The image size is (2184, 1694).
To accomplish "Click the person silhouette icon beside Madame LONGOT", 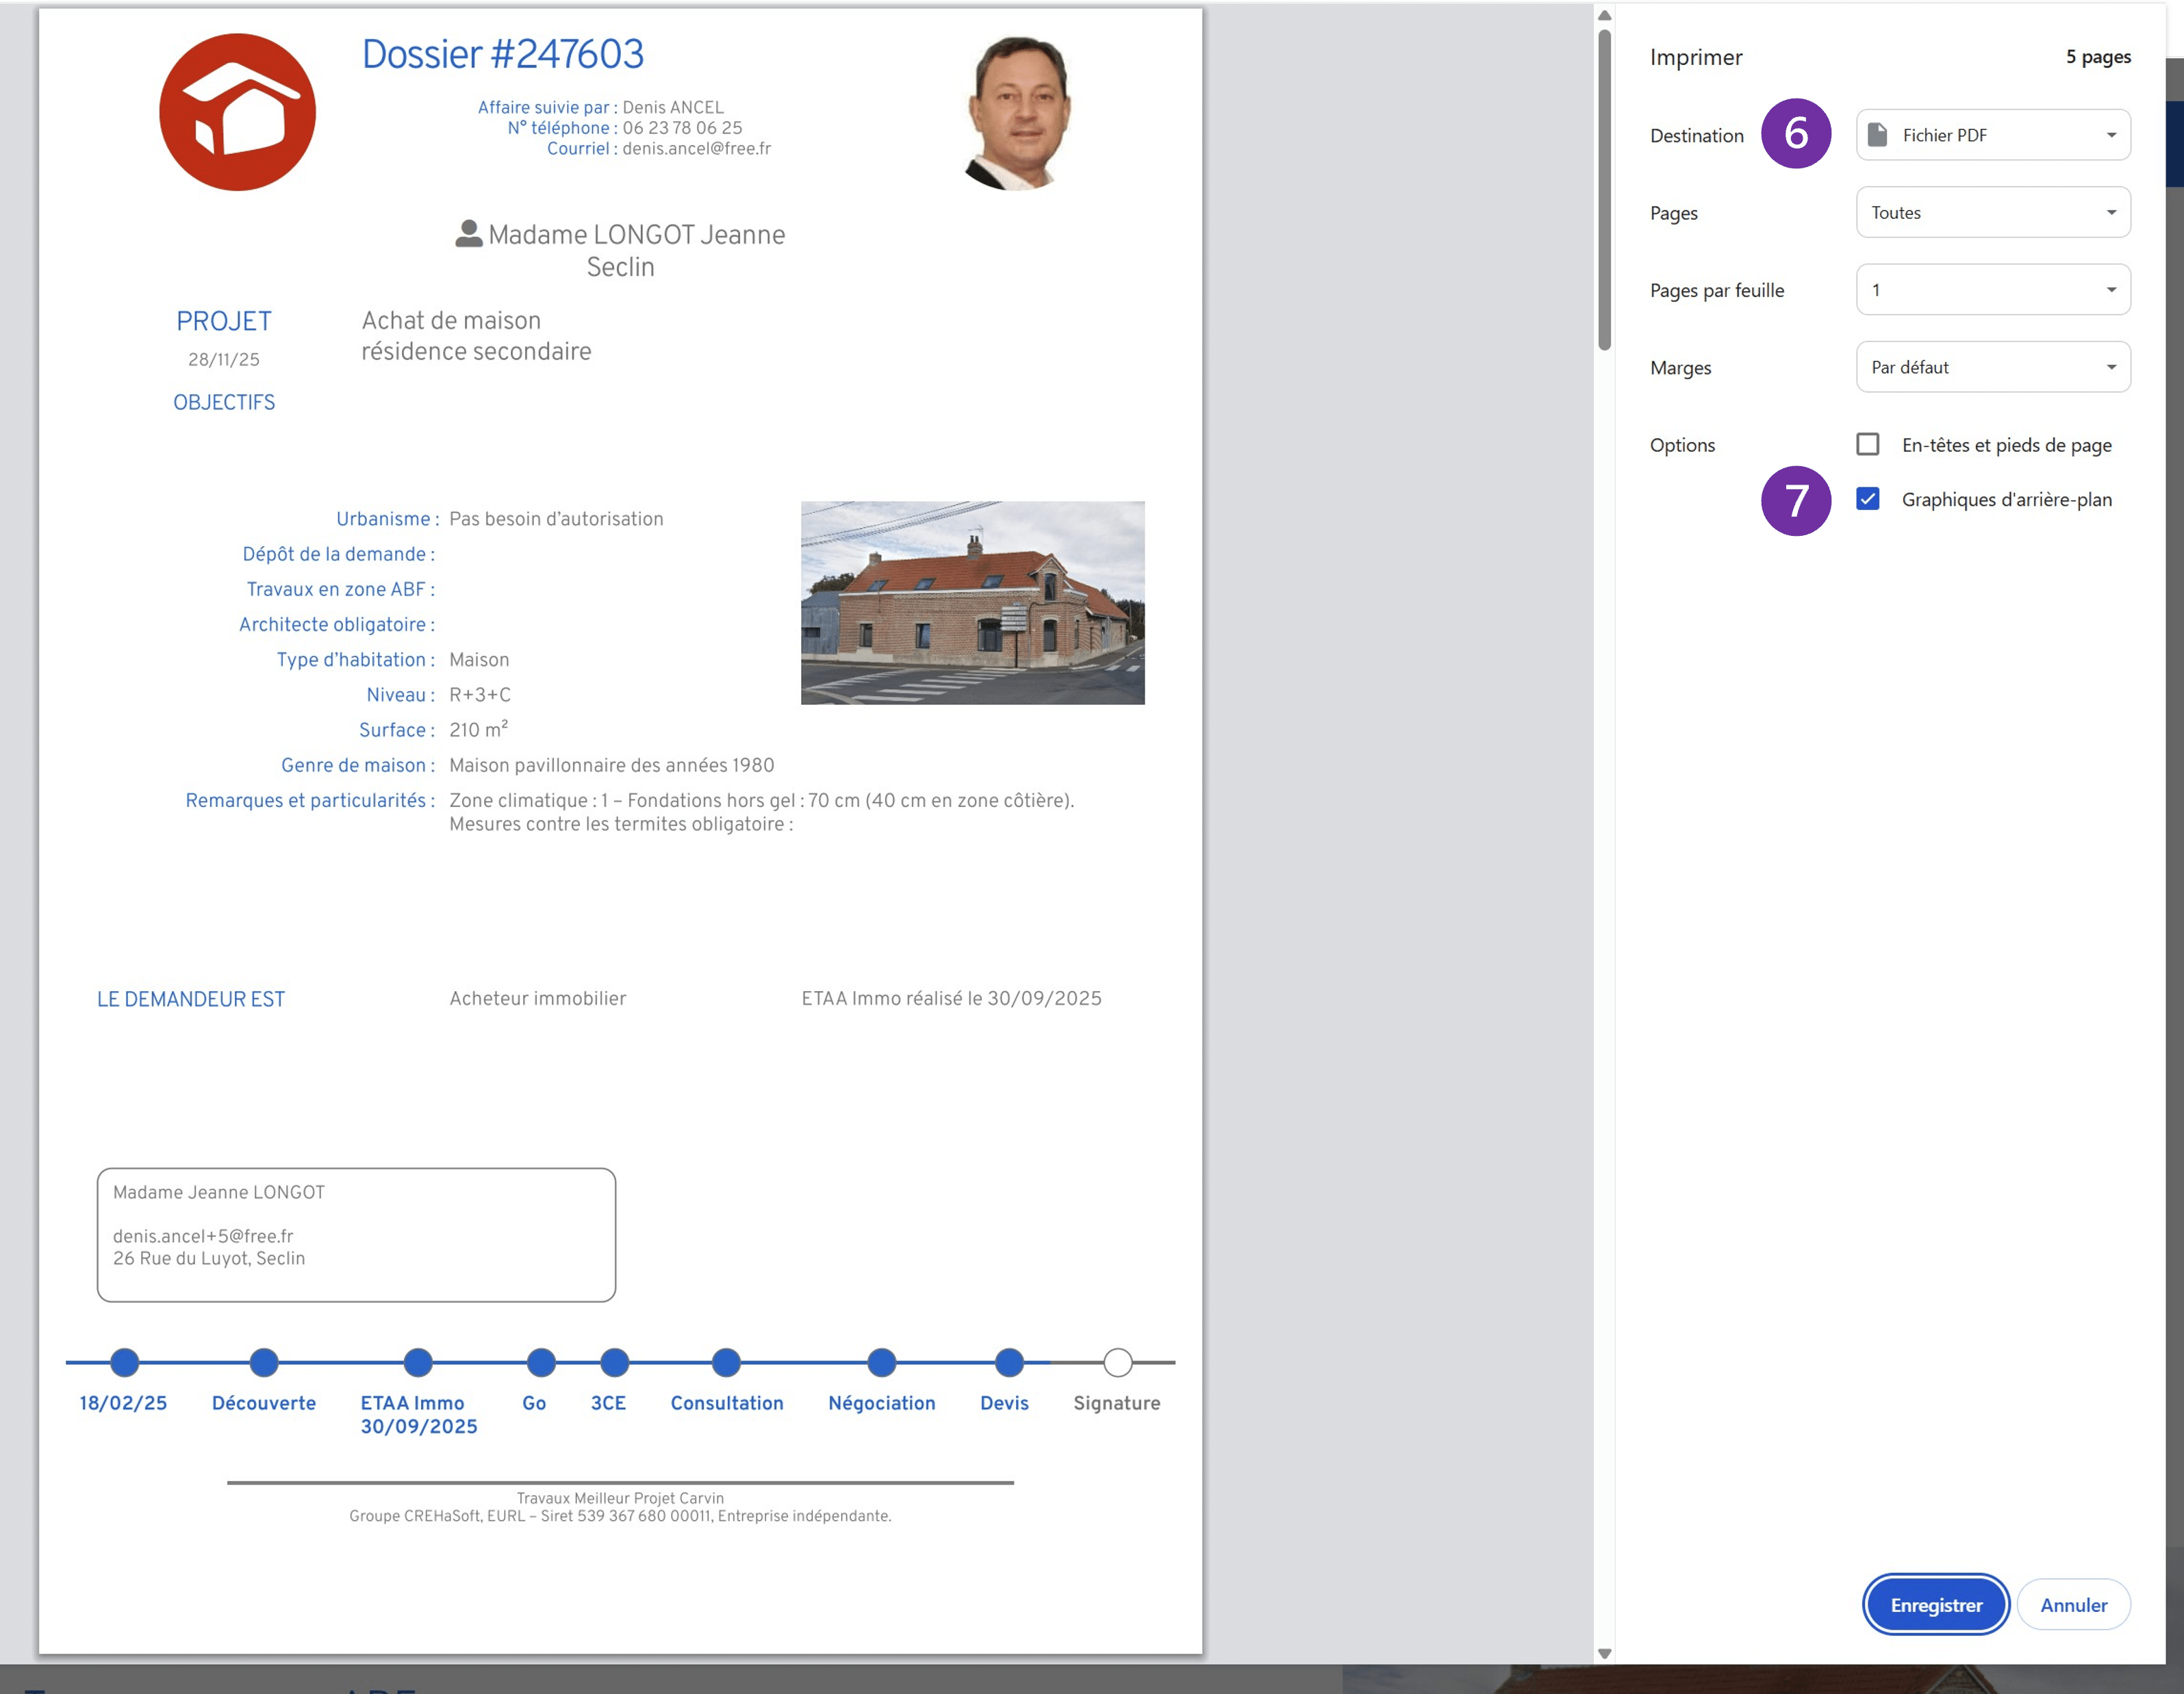I will tap(468, 233).
